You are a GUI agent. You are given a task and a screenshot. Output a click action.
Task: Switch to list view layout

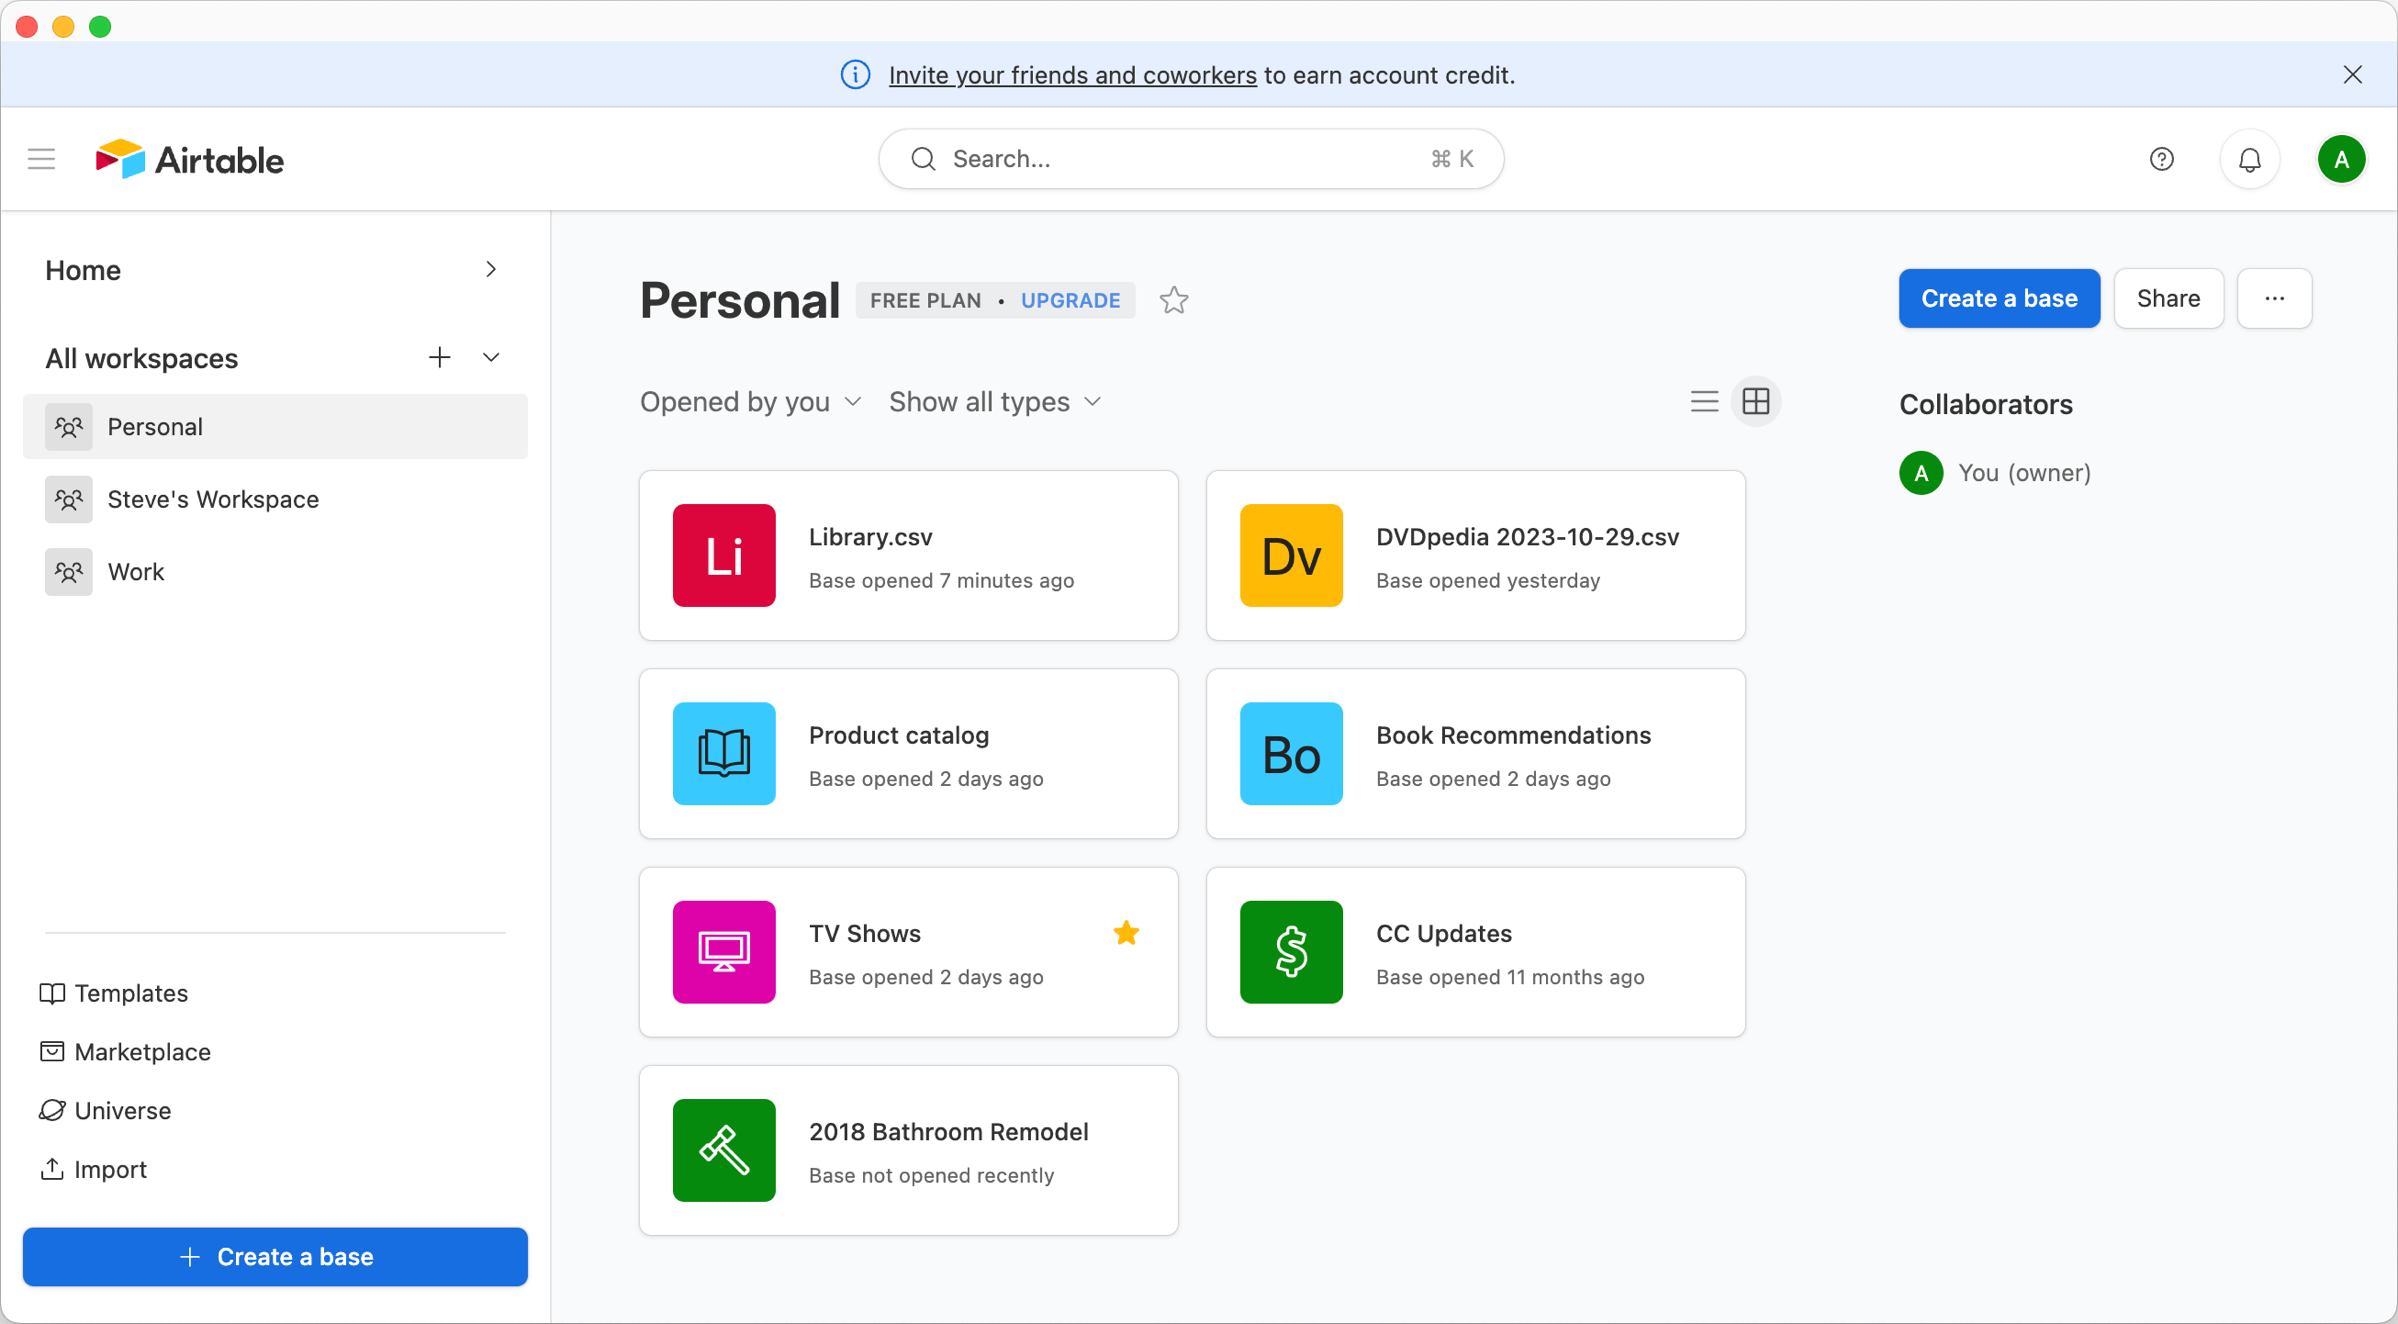point(1704,402)
